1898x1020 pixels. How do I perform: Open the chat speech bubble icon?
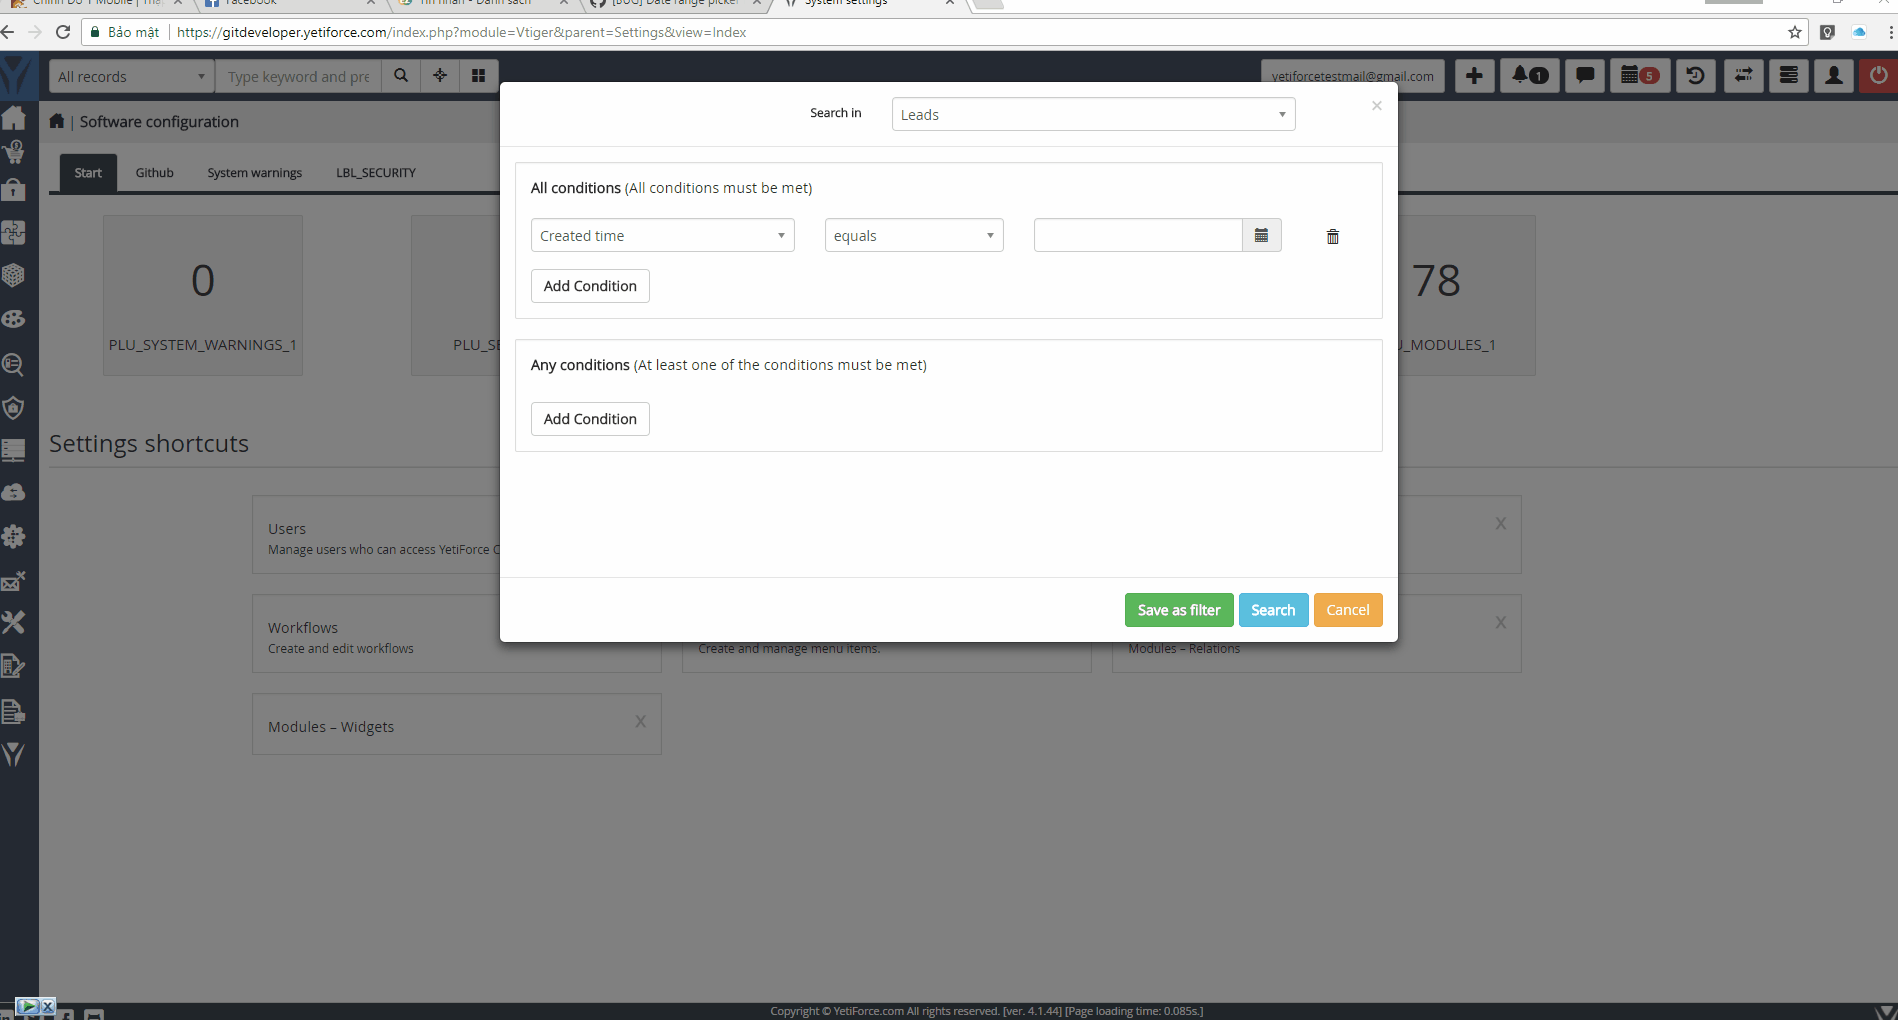(1585, 76)
